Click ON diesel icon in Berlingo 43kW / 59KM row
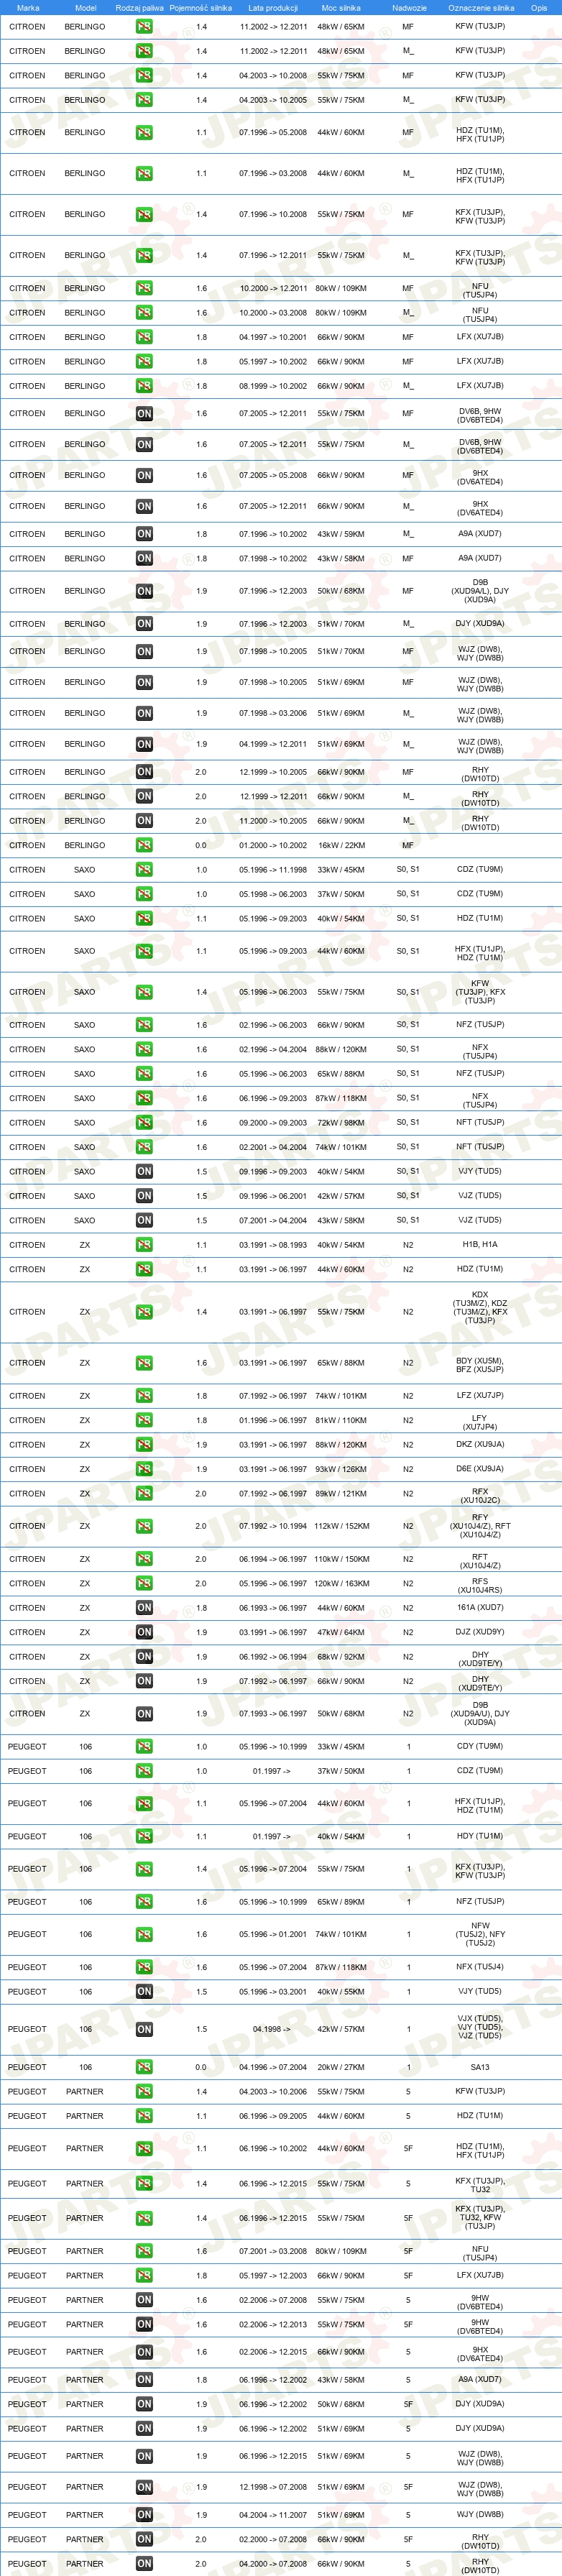 144,534
